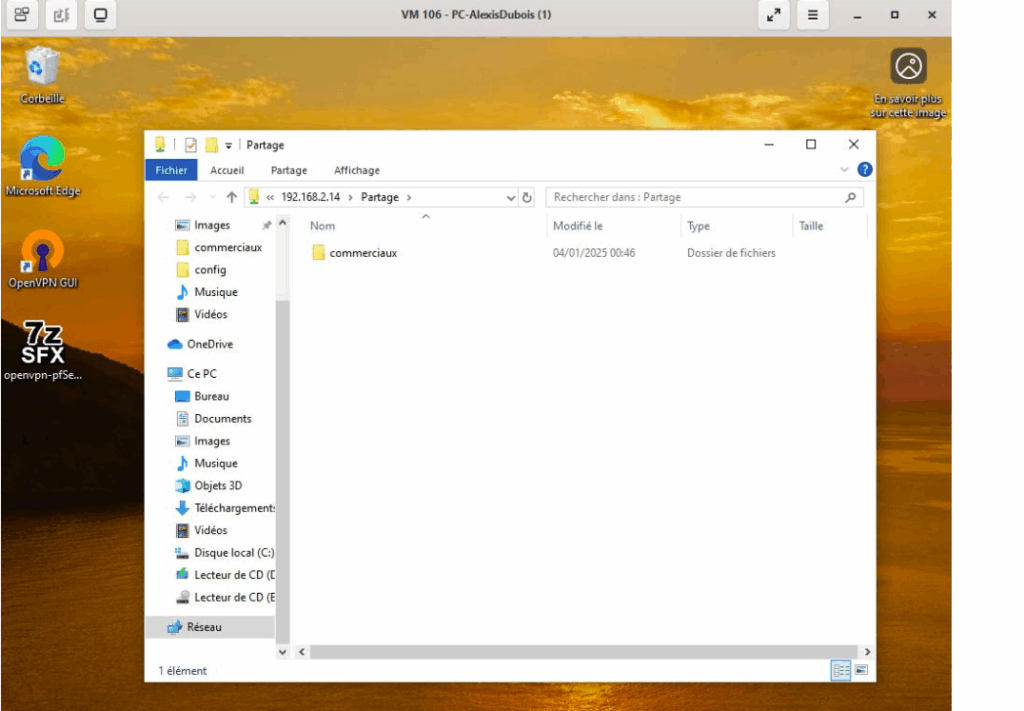Click the OneDrive cloud icon in the navigation pane
1024x711 pixels.
pos(174,344)
